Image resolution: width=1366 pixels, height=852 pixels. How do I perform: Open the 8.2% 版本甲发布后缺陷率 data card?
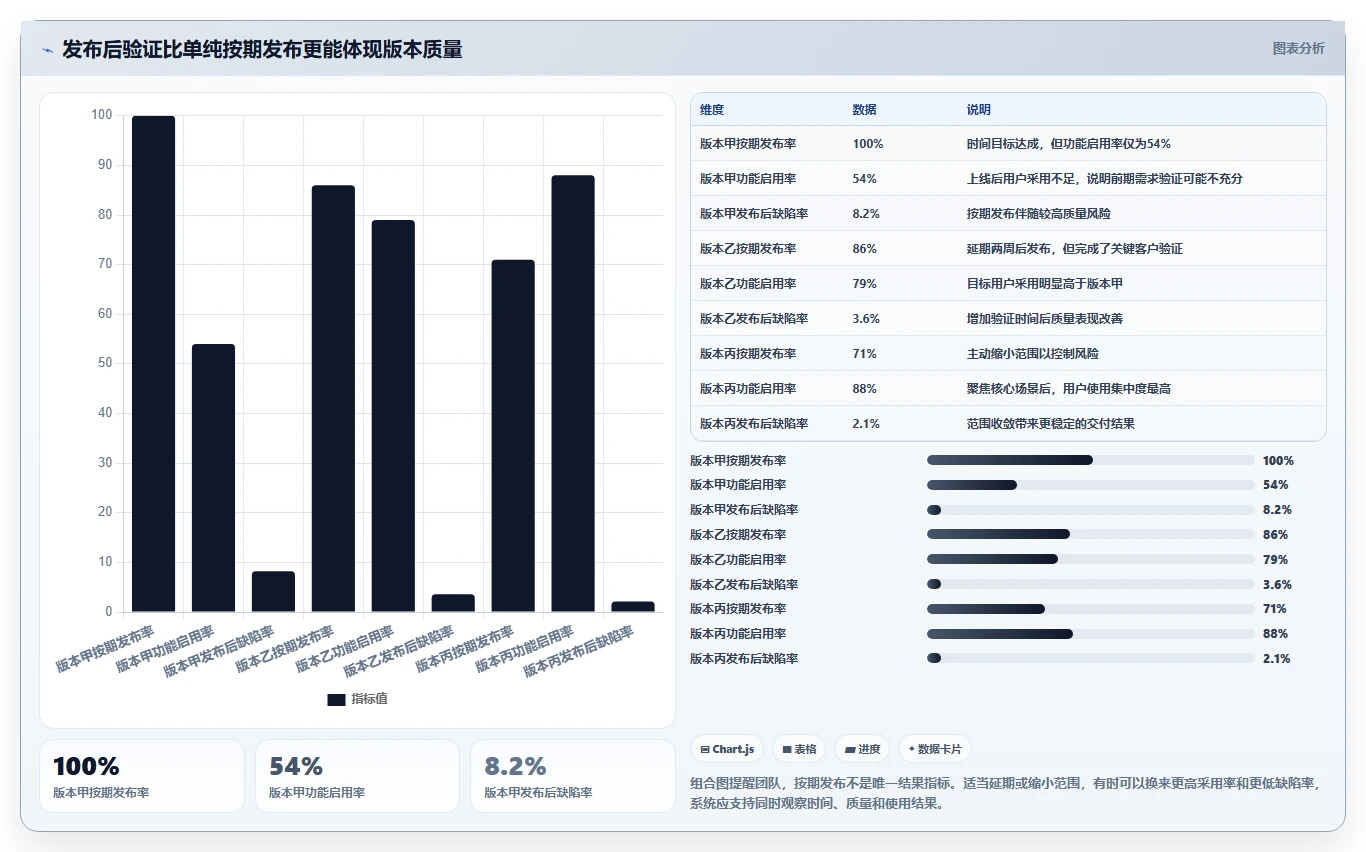pos(573,776)
